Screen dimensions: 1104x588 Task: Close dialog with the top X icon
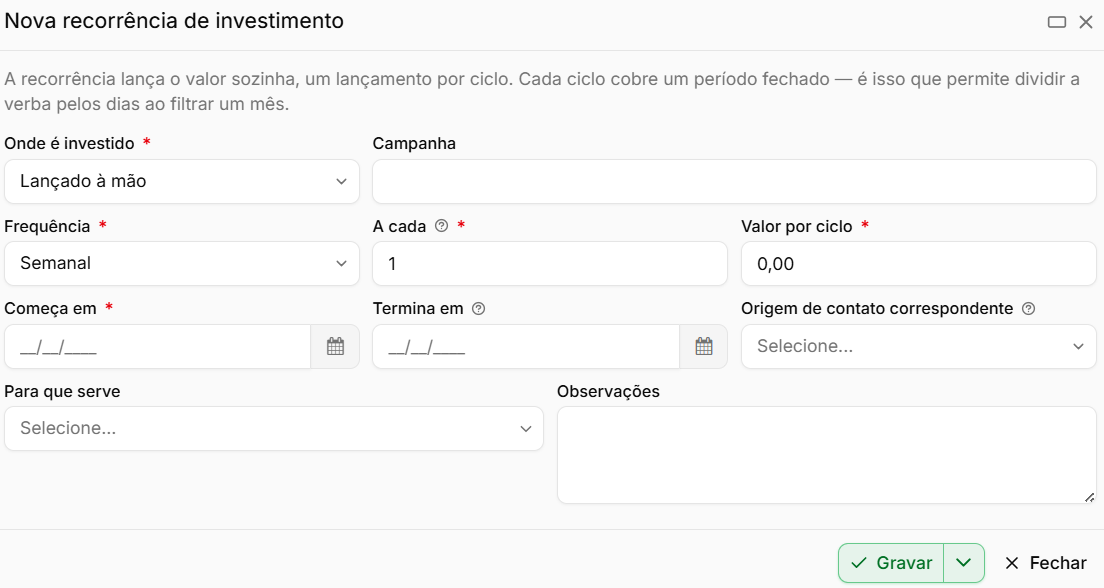[x=1086, y=22]
